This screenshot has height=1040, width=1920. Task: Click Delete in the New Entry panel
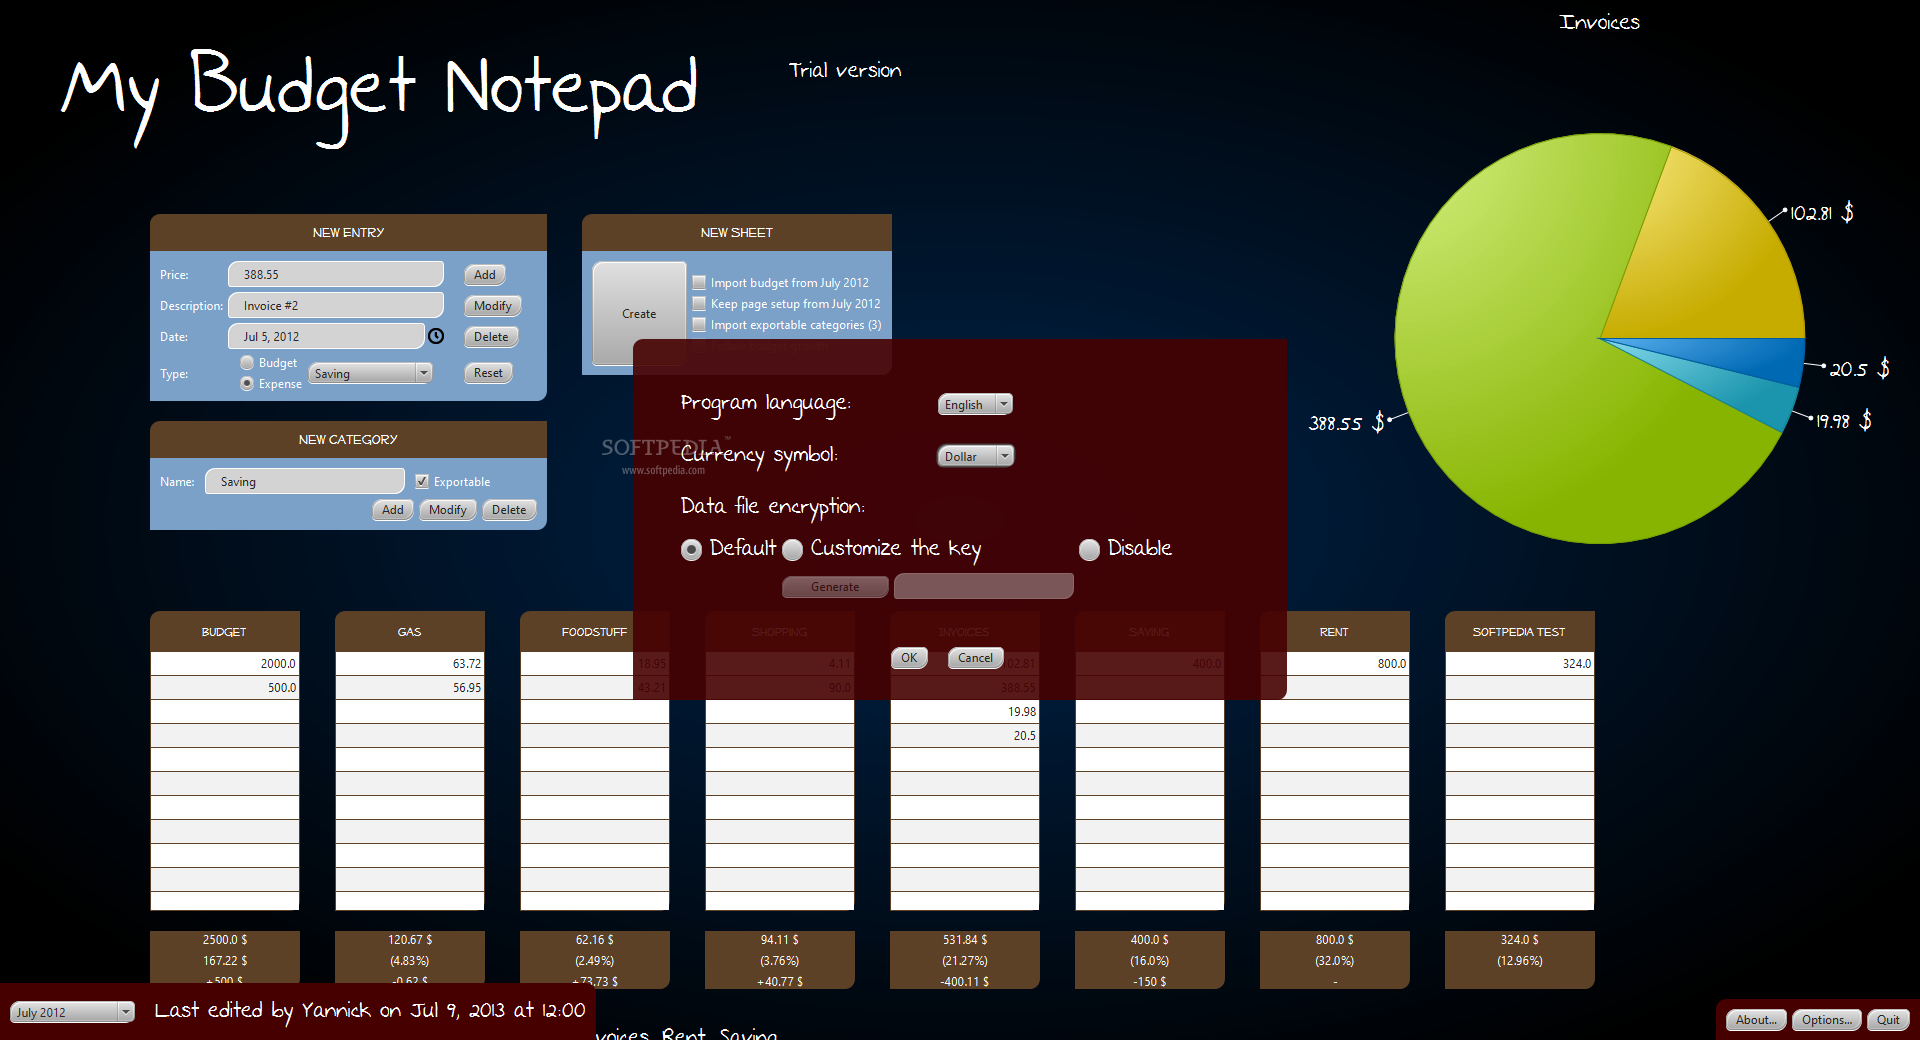pyautogui.click(x=491, y=336)
